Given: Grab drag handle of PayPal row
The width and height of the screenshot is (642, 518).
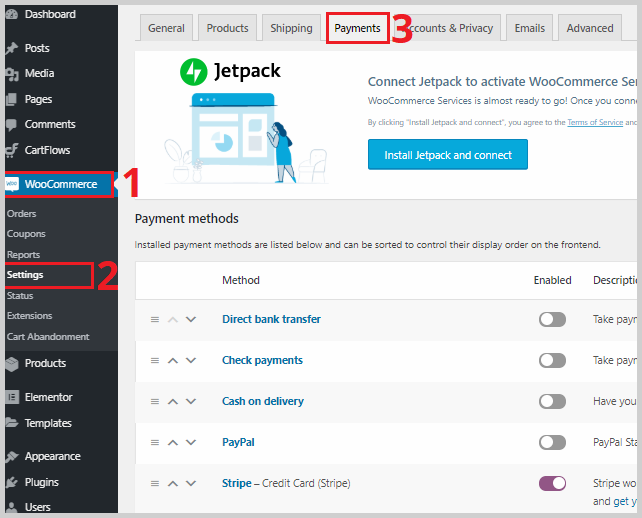Looking at the screenshot, I should (155, 442).
